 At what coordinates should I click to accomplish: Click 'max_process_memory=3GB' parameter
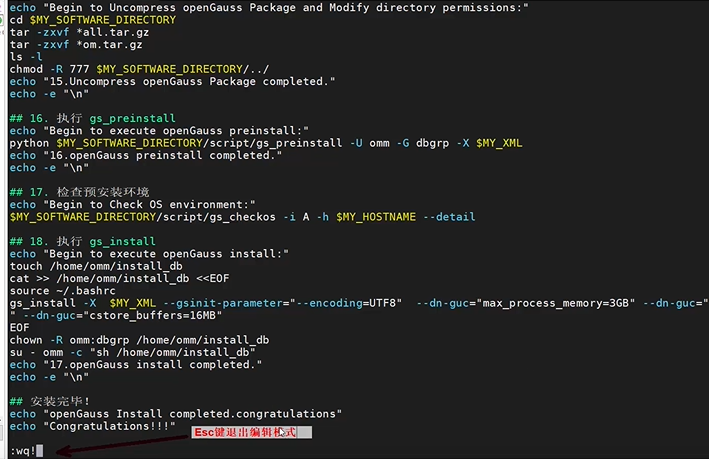(556, 303)
